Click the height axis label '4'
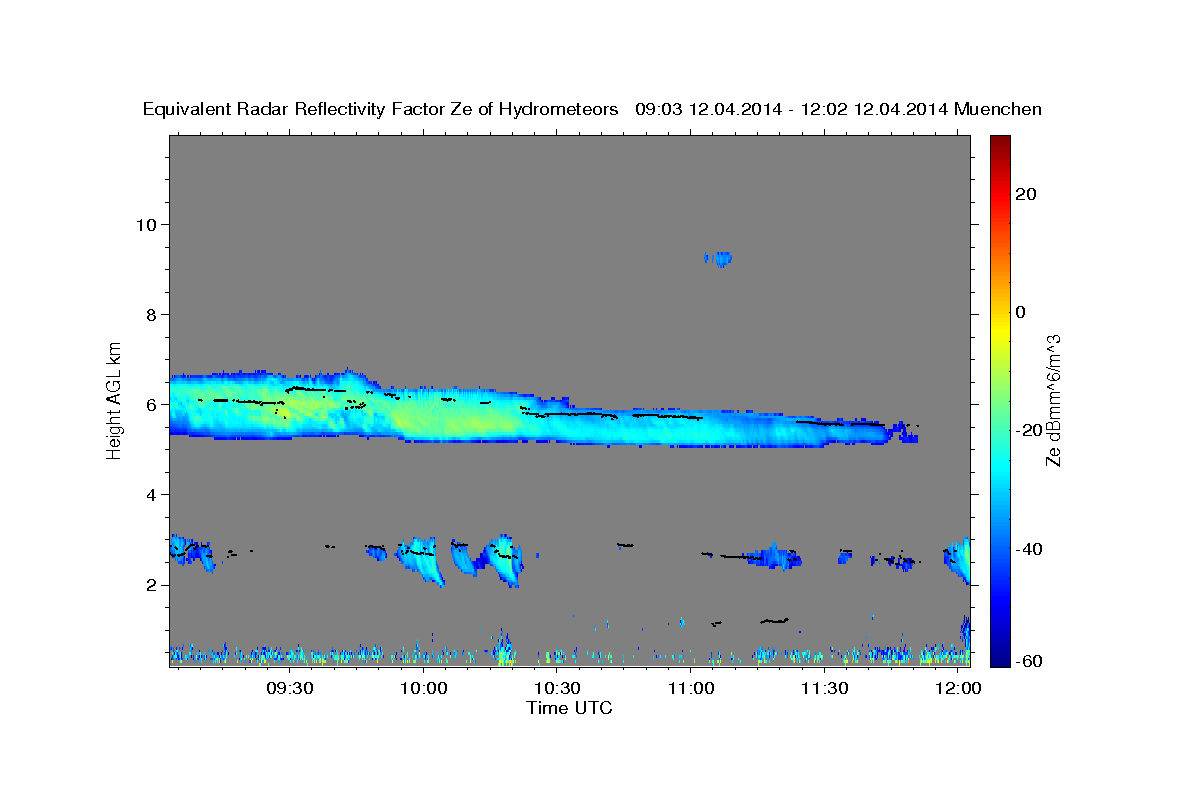 pyautogui.click(x=151, y=494)
